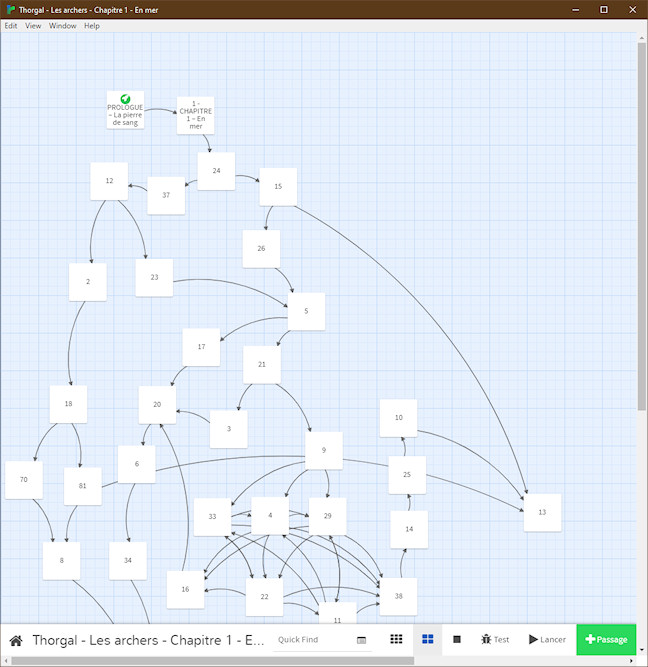Image resolution: width=648 pixels, height=667 pixels.
Task: Open the Help menu
Action: 92,26
